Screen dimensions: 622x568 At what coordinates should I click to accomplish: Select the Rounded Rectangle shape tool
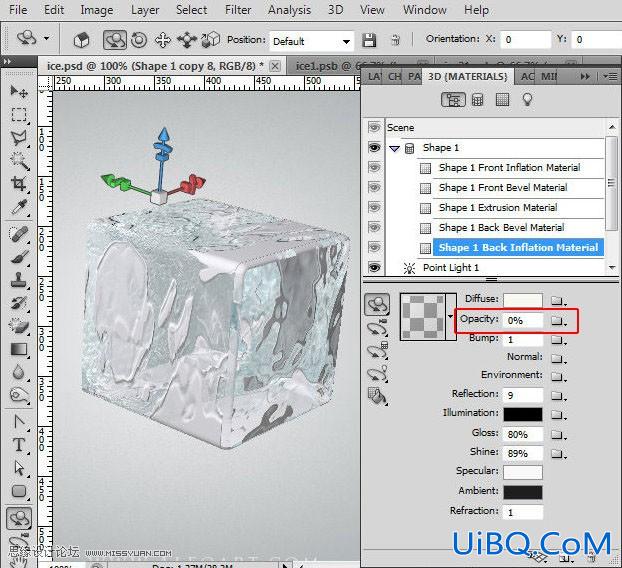point(19,491)
